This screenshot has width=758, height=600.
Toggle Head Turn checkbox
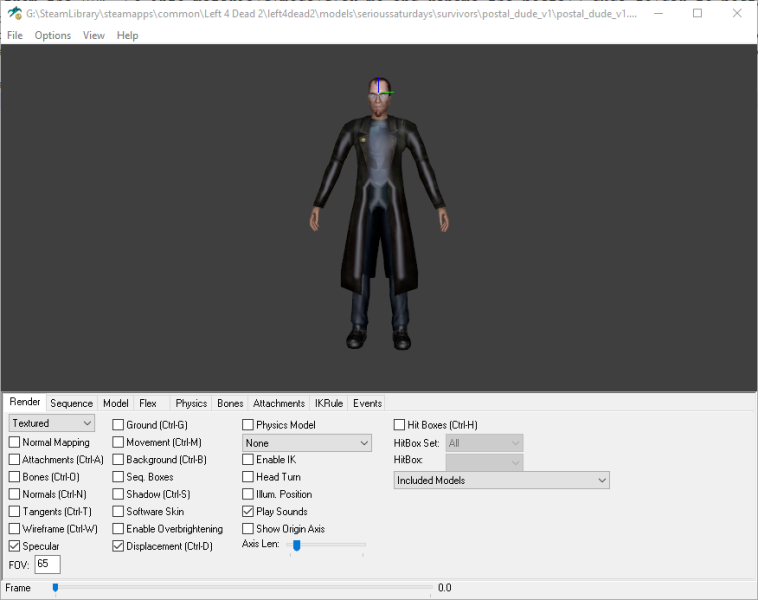248,477
